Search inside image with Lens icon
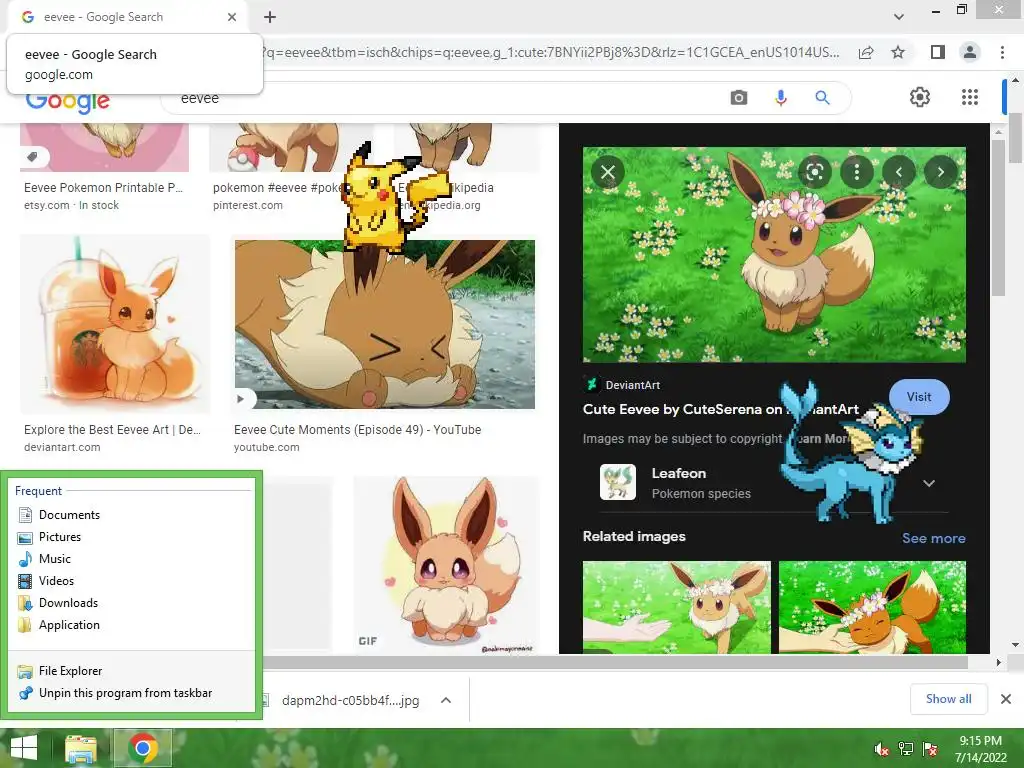The width and height of the screenshot is (1024, 768). [x=814, y=172]
